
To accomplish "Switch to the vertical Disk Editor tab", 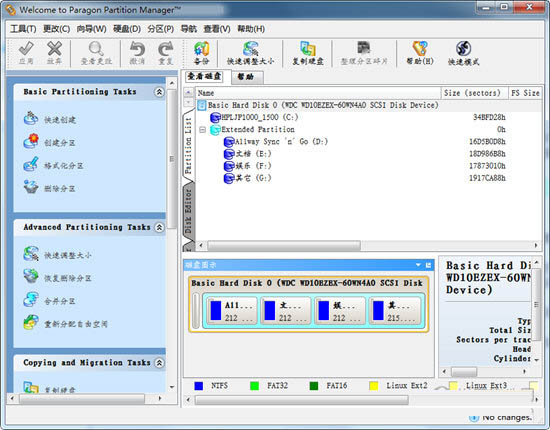I will (x=188, y=211).
